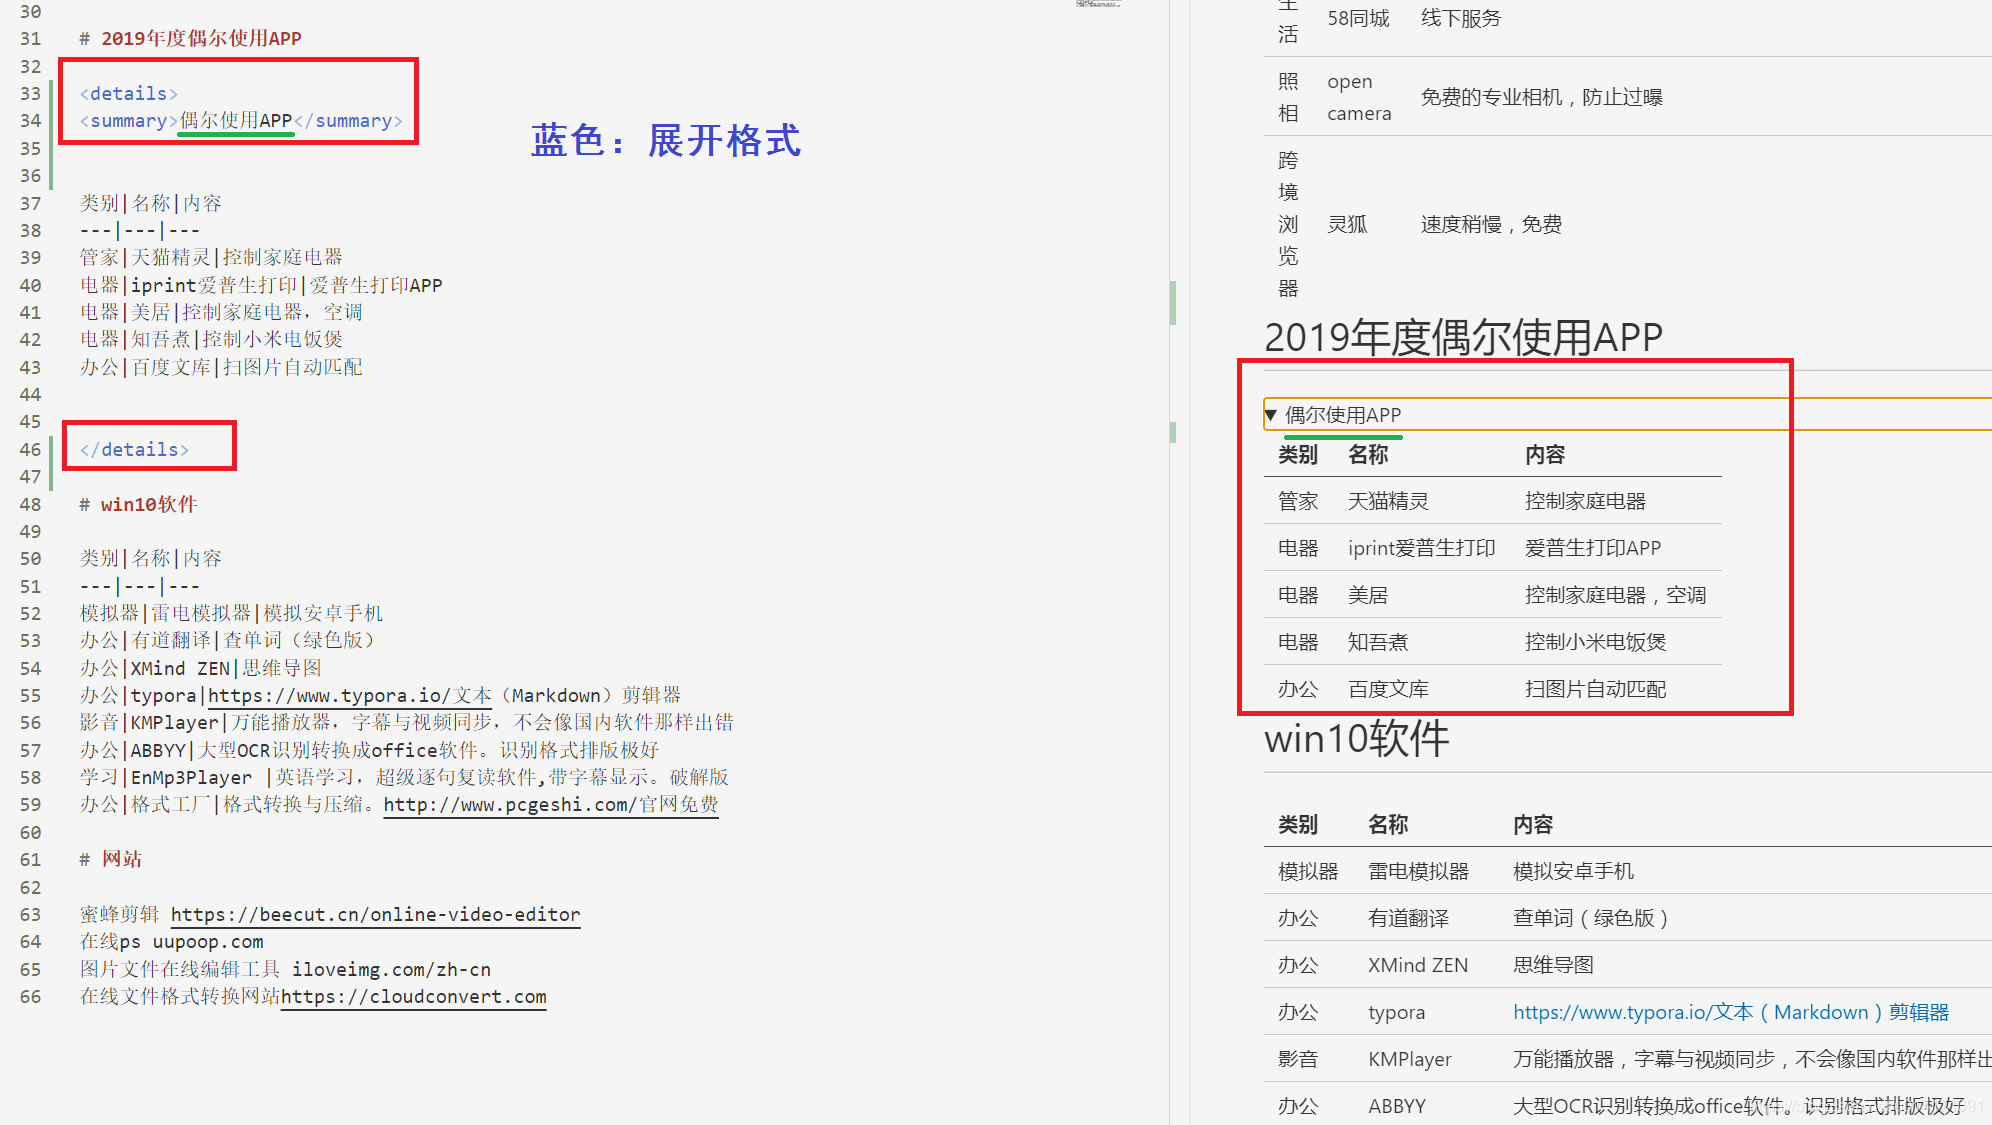The height and width of the screenshot is (1125, 1992).
Task: Click the beecut.cn online-video-editor link in editor
Action: [375, 914]
